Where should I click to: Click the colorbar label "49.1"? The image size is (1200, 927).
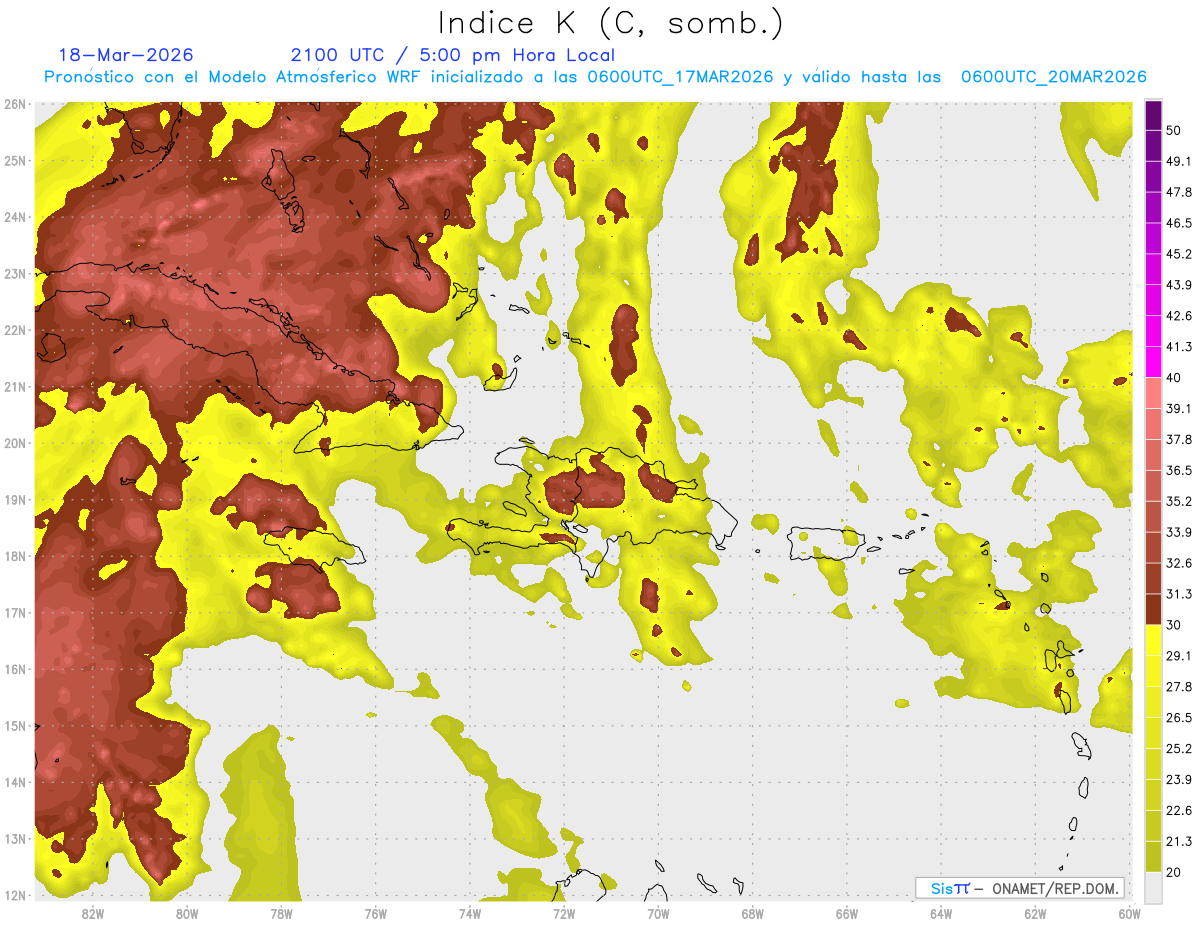pyautogui.click(x=1179, y=161)
